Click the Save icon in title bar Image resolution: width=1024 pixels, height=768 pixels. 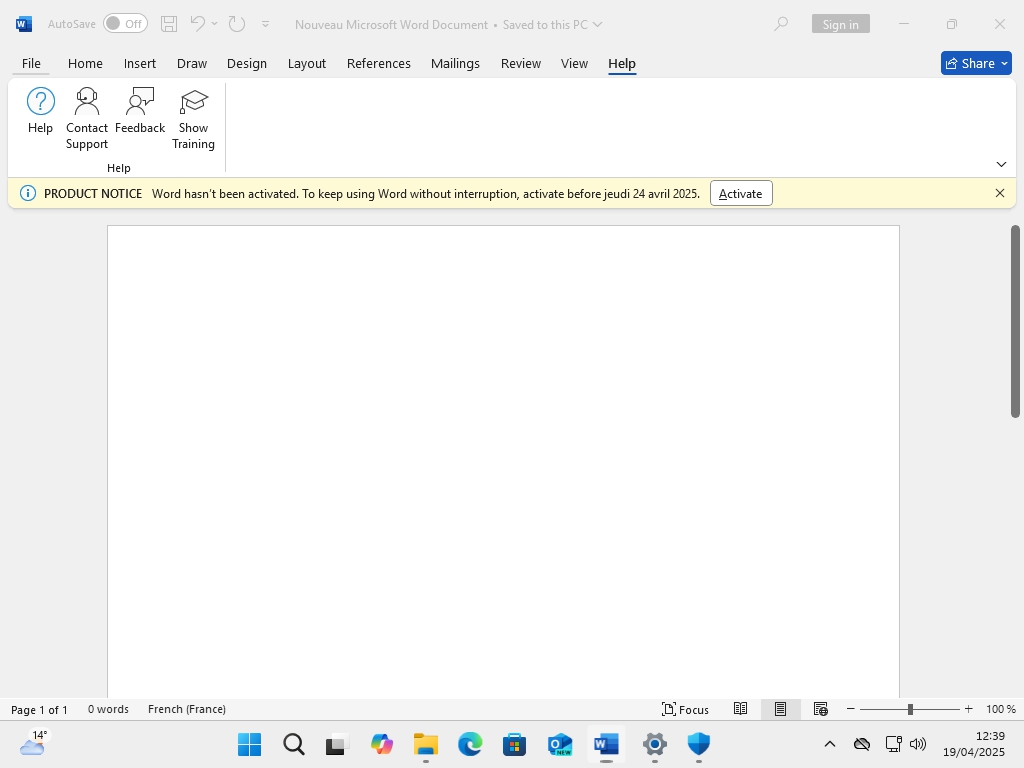169,24
